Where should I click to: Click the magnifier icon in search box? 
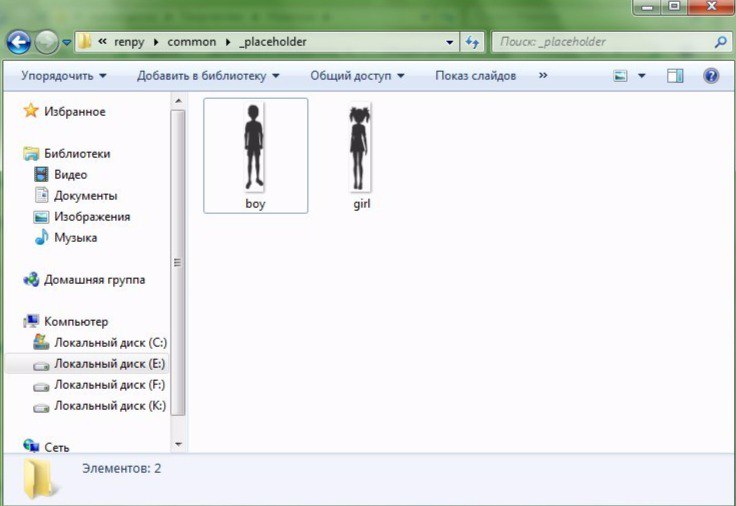coord(720,42)
